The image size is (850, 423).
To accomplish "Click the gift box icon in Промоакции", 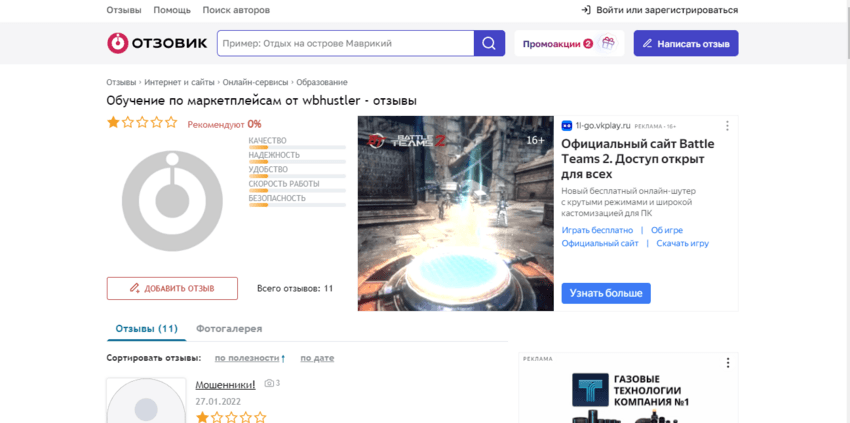I will [x=608, y=43].
